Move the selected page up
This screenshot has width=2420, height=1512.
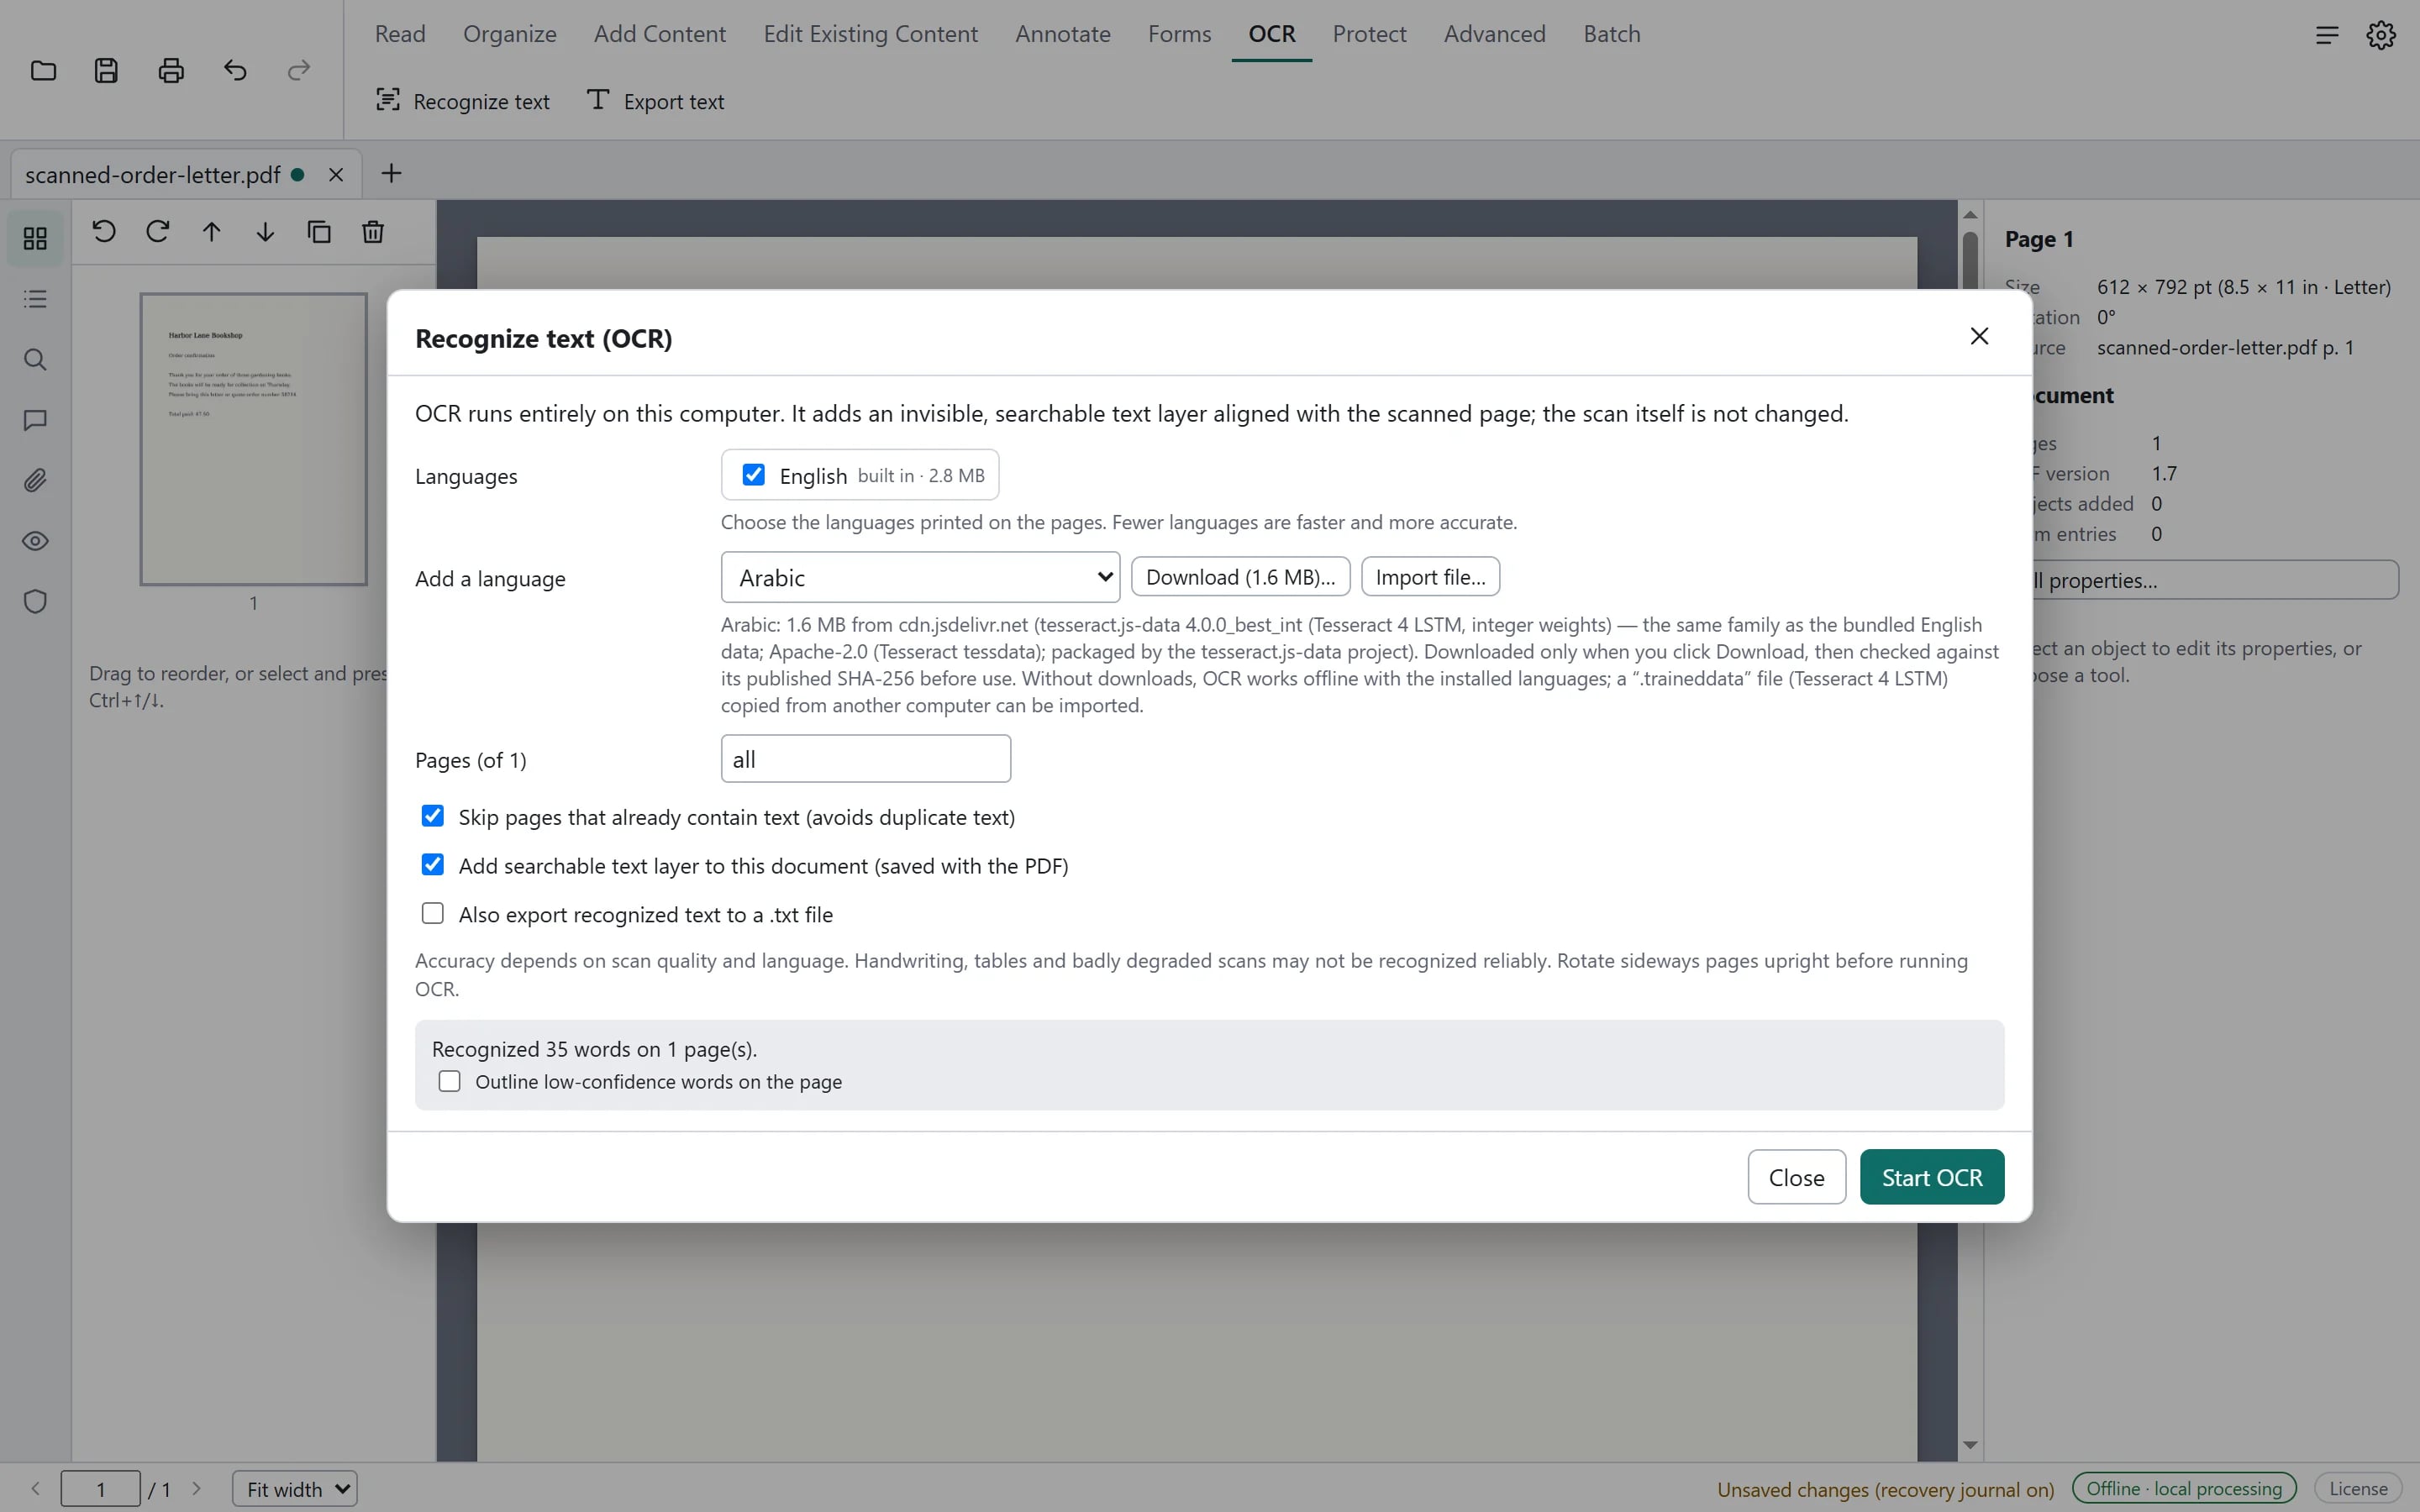tap(211, 232)
